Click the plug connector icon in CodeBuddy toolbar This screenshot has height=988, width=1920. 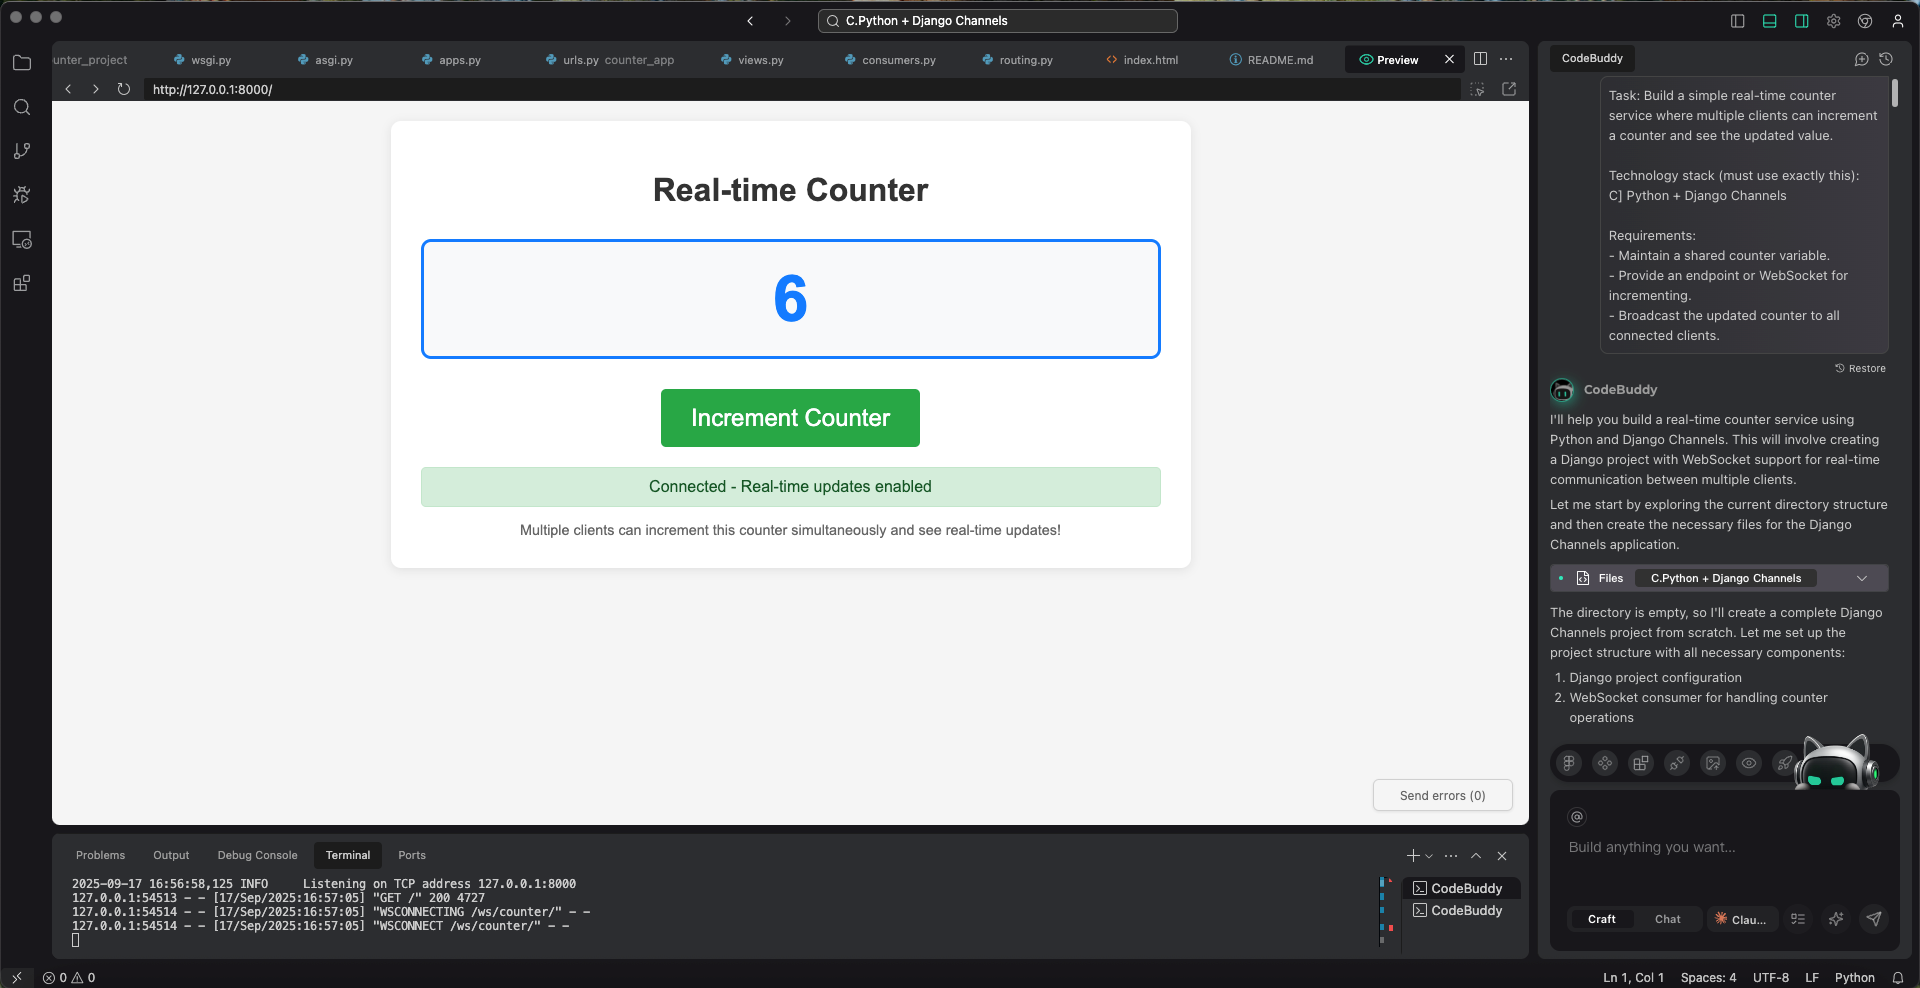[x=1677, y=763]
